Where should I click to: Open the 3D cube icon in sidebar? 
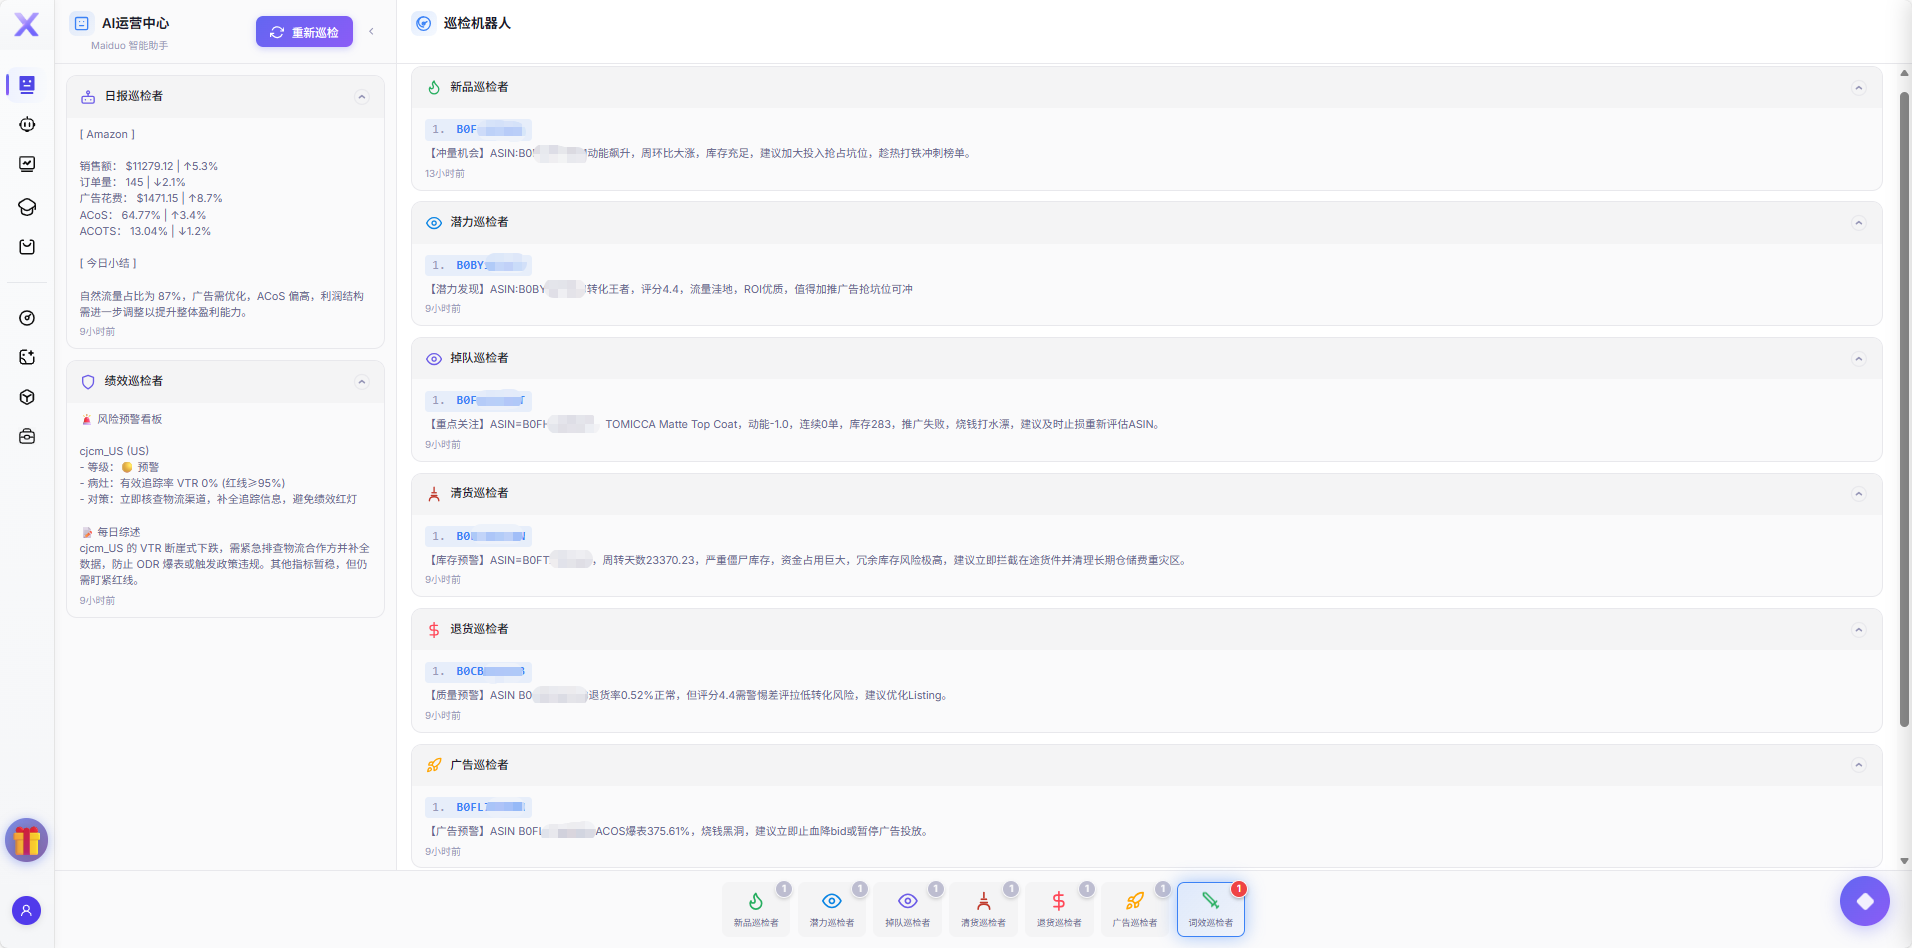(x=27, y=397)
